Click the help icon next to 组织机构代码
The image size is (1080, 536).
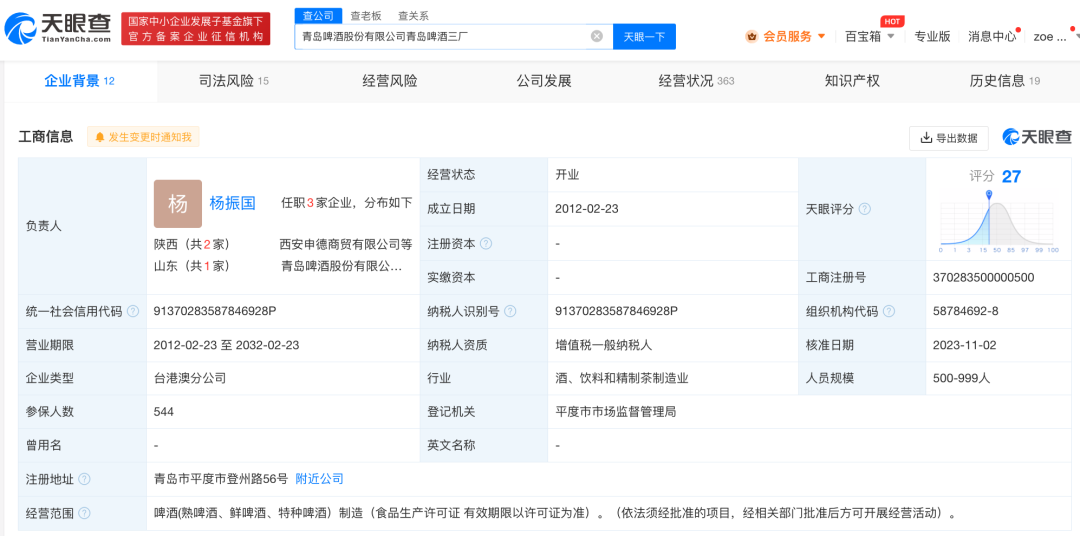[889, 311]
